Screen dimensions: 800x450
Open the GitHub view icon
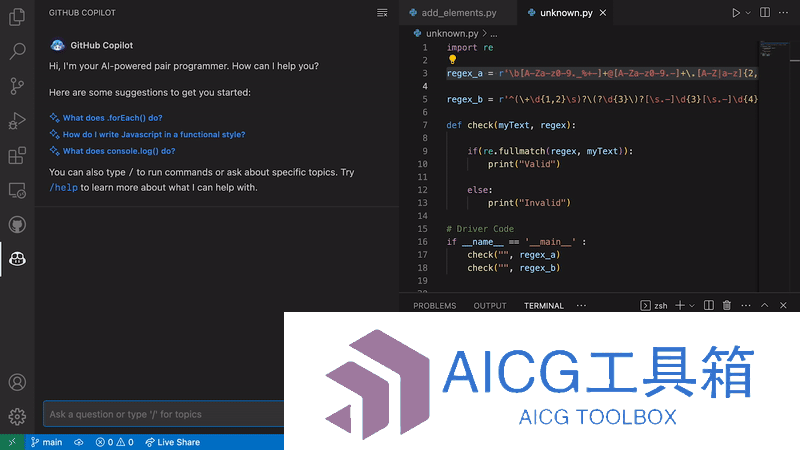point(17,224)
